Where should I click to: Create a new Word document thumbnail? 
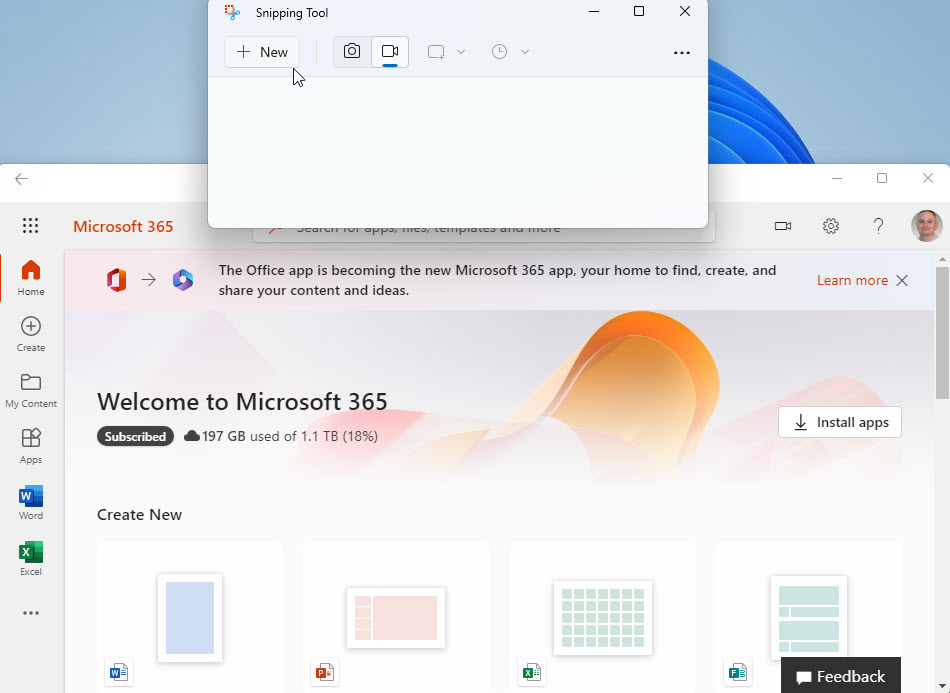[190, 618]
